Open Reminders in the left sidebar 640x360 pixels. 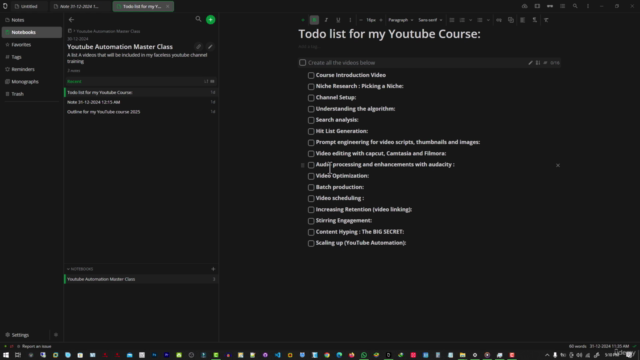[x=31, y=69]
